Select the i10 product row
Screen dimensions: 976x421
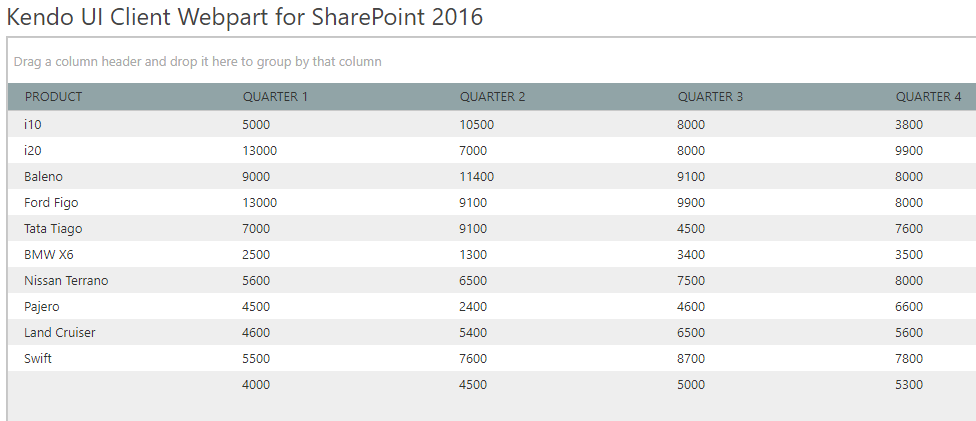click(x=33, y=125)
